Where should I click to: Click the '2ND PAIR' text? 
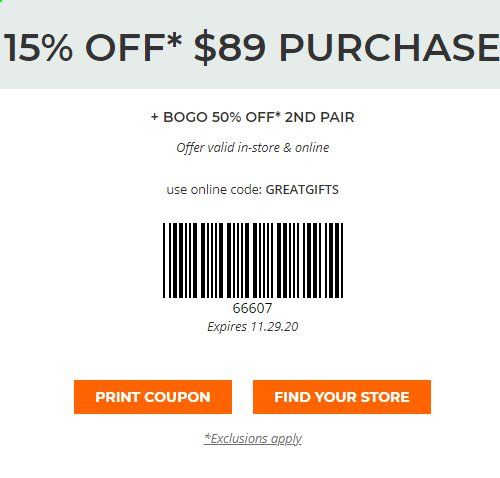(x=320, y=117)
